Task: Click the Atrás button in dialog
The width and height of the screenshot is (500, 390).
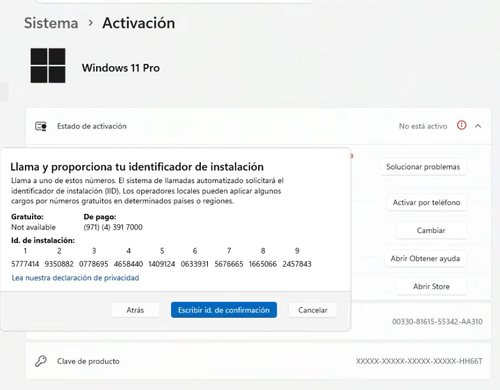Action: click(x=135, y=310)
